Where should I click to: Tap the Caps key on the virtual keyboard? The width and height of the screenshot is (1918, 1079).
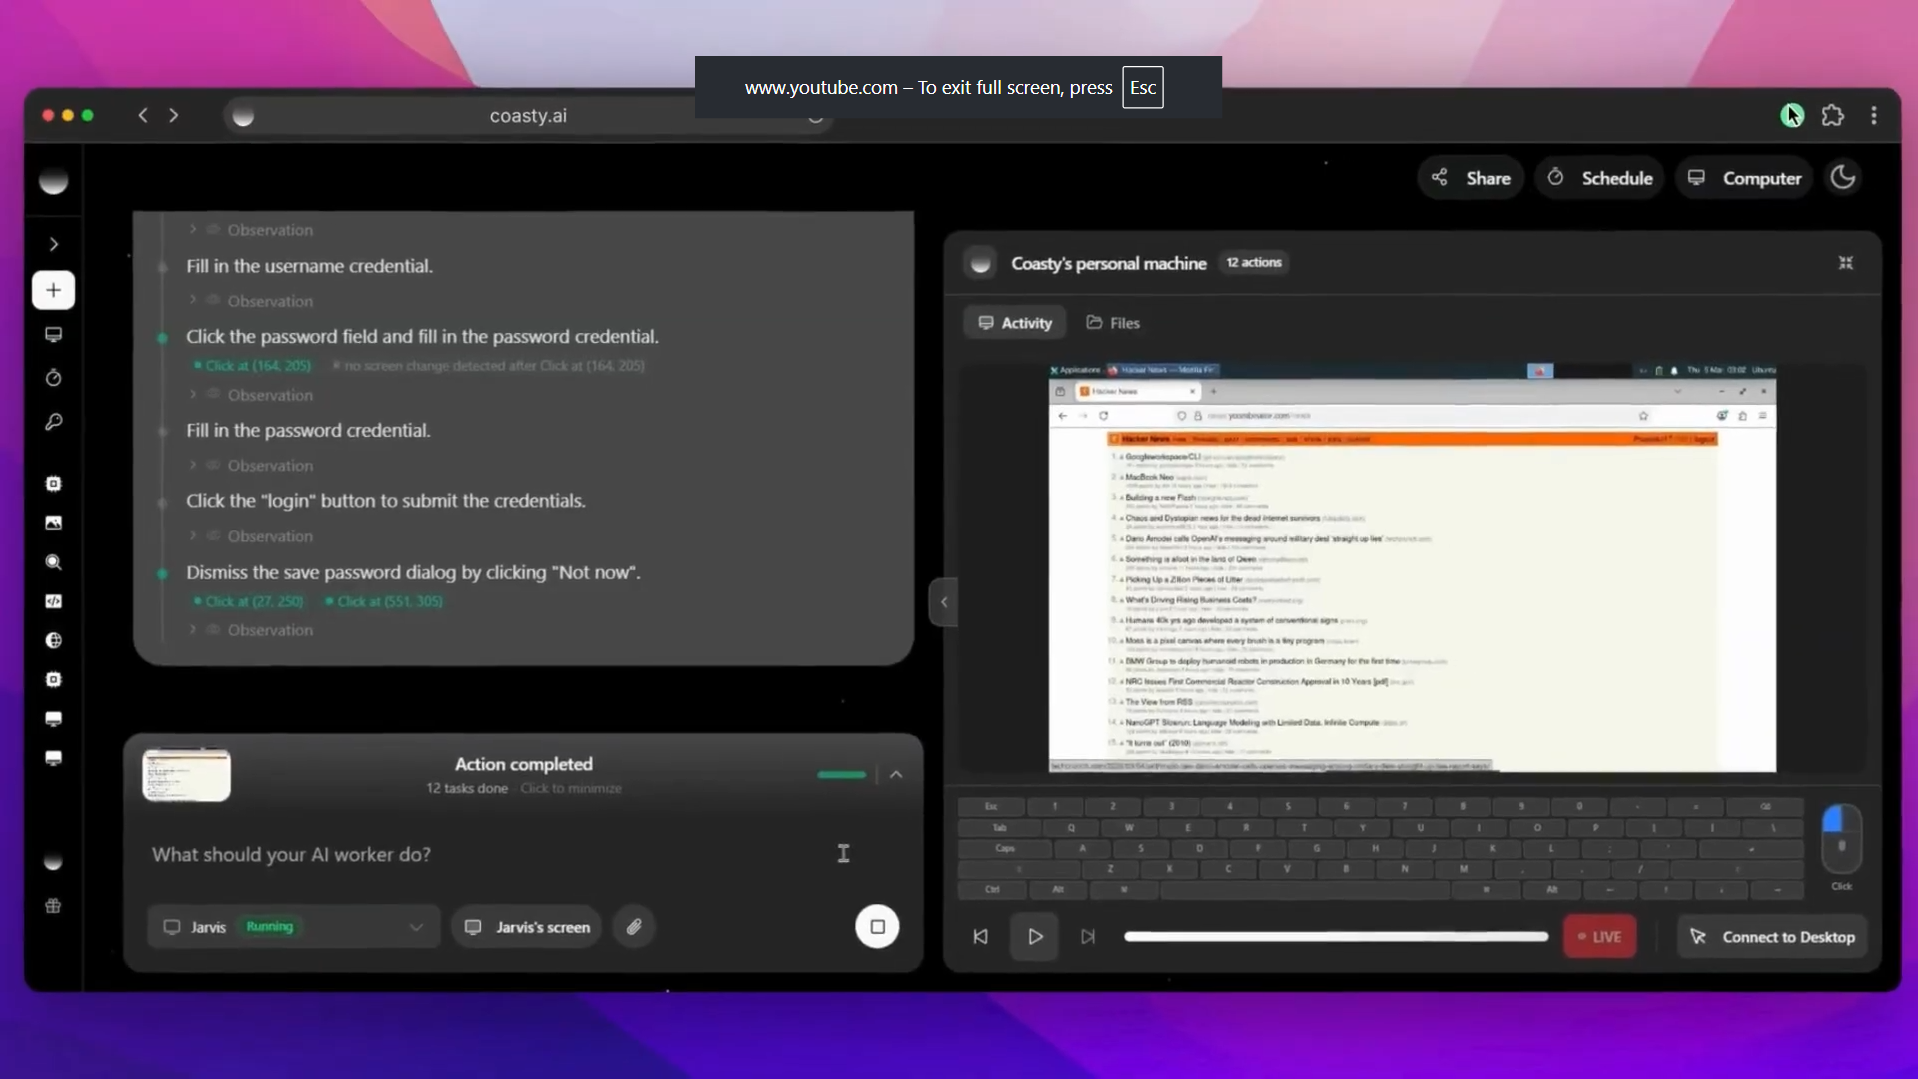1004,848
